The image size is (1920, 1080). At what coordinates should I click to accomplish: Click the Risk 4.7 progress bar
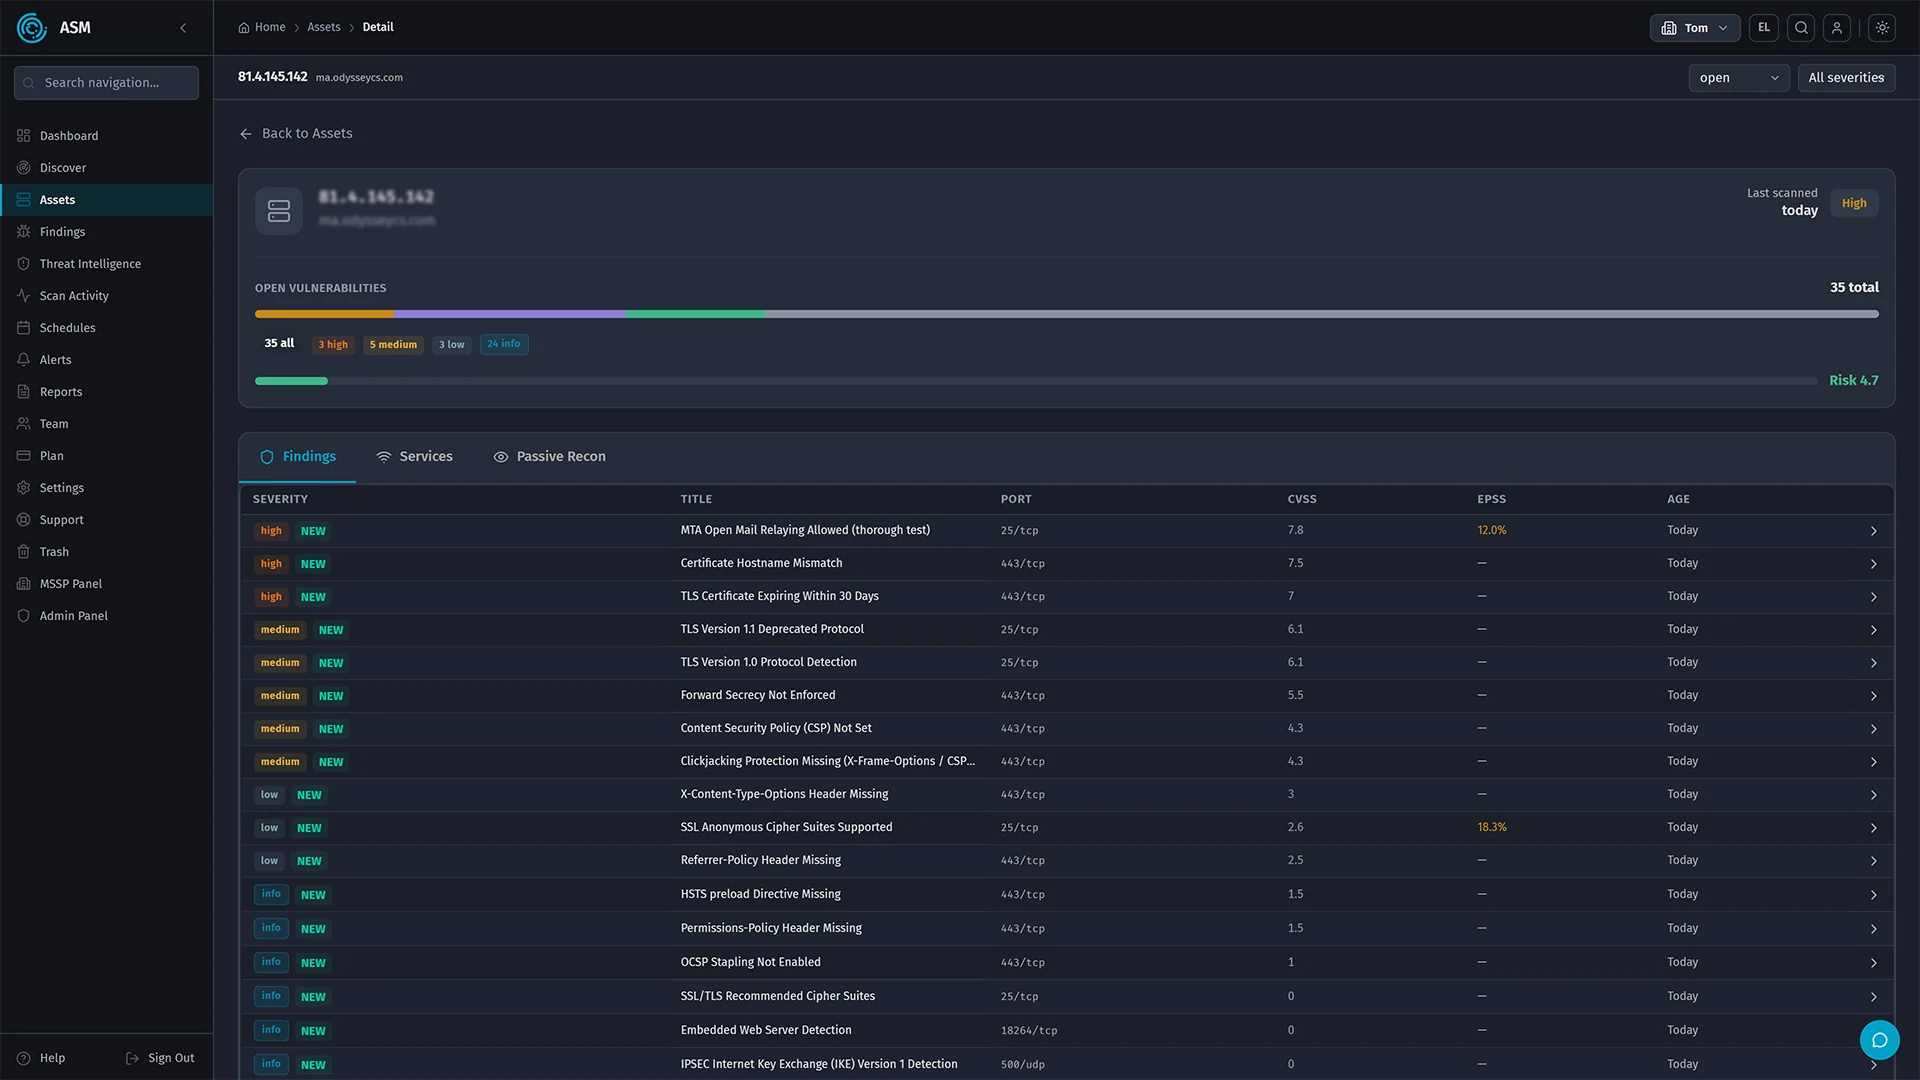pyautogui.click(x=1036, y=381)
